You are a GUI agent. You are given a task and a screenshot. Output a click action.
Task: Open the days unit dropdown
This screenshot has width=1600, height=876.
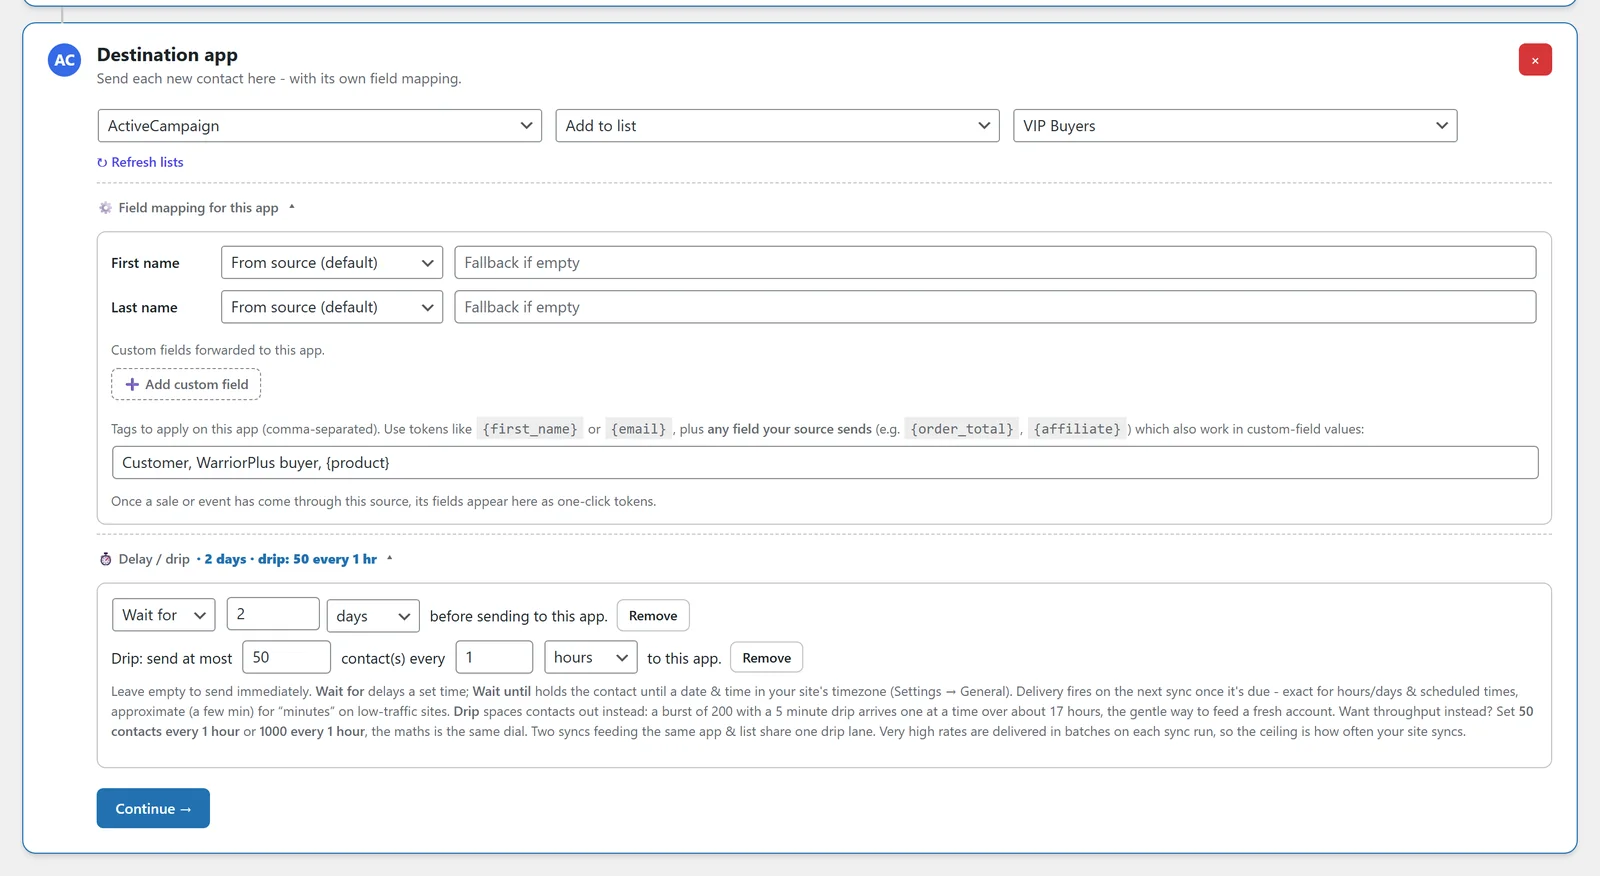tap(373, 616)
